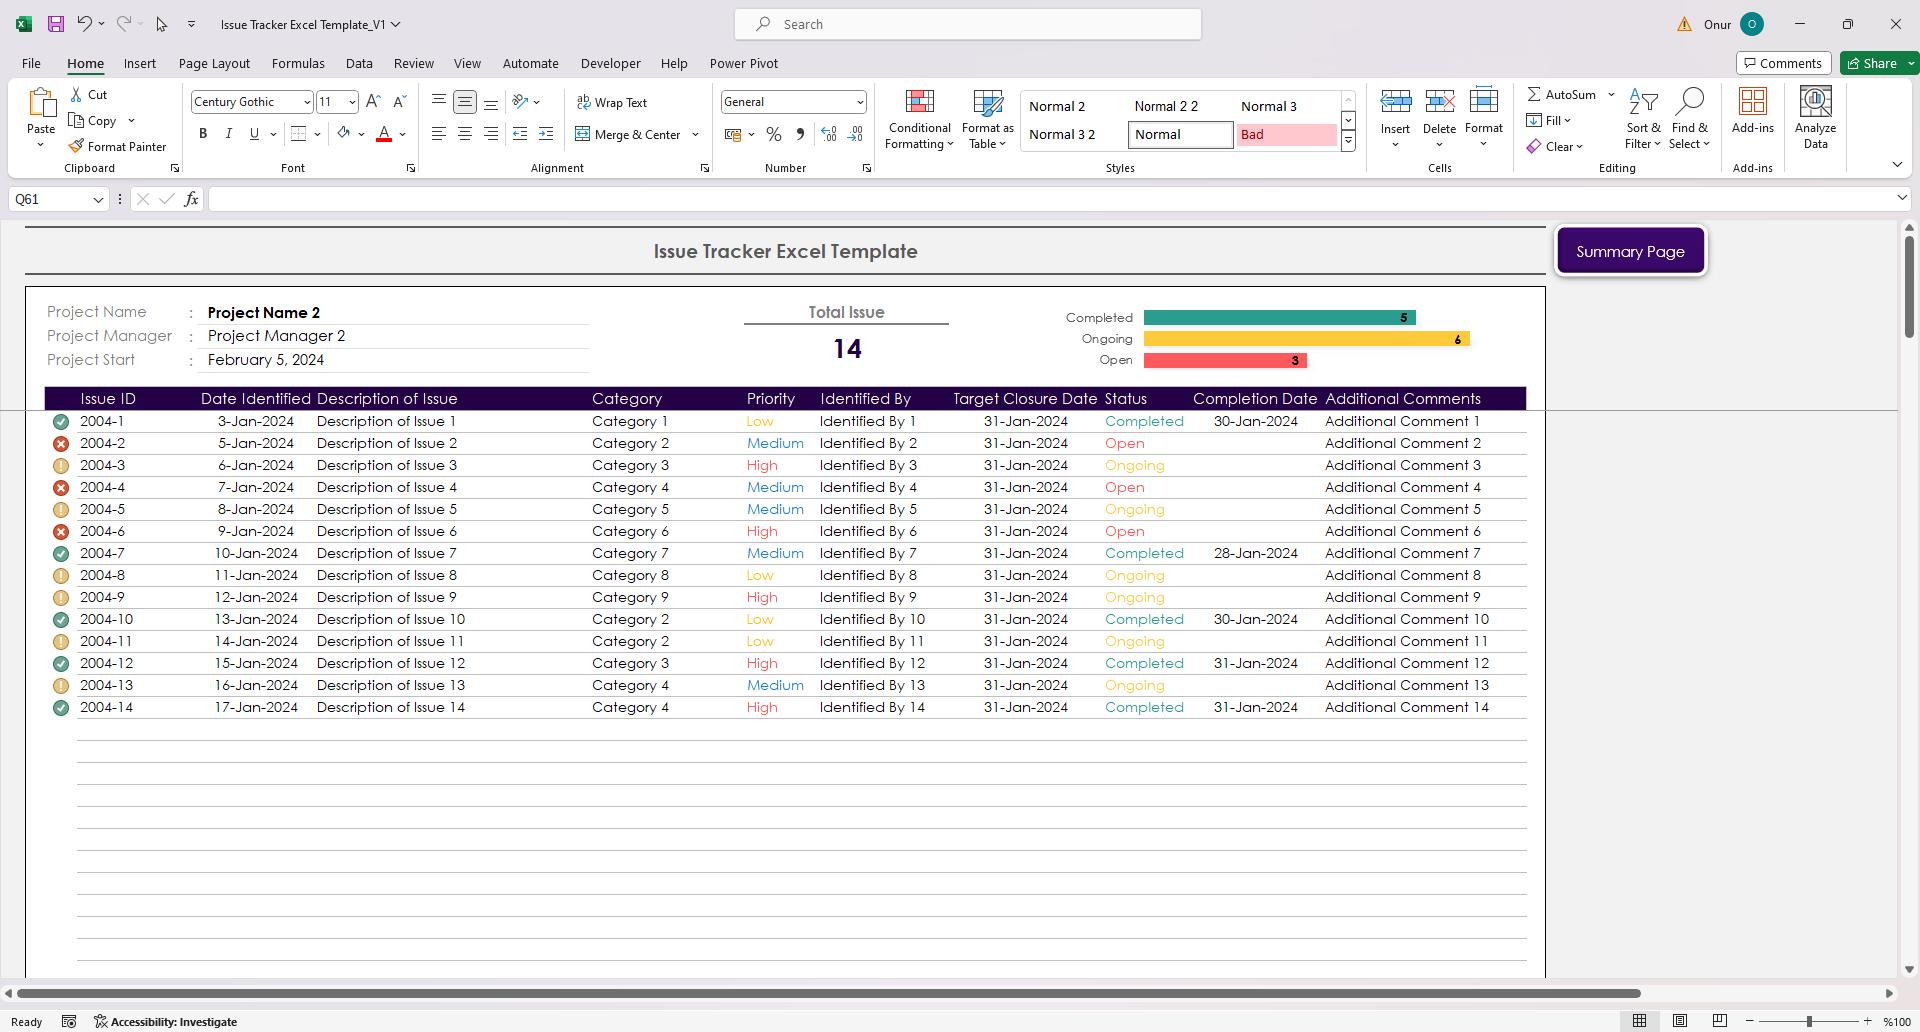
Task: Click the Insert cells icon
Action: 1395,101
